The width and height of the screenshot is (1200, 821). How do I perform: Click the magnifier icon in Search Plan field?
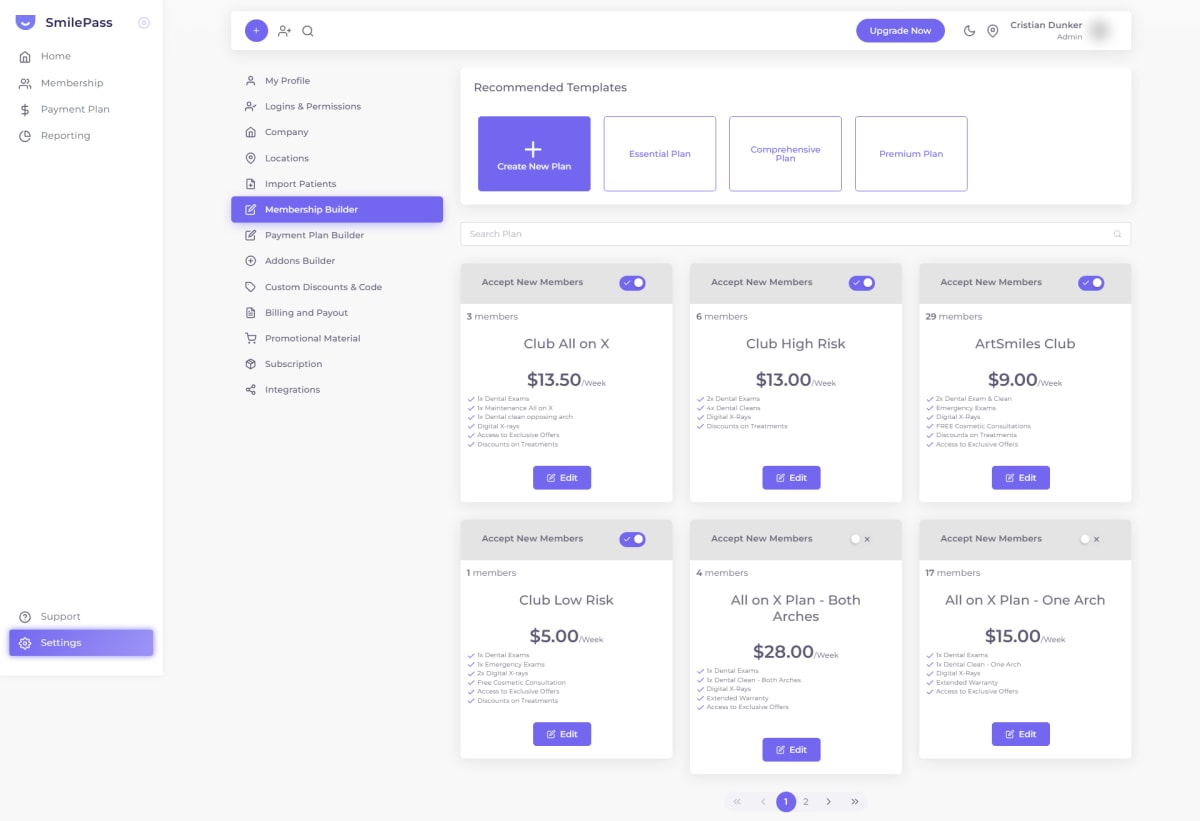pyautogui.click(x=1118, y=234)
